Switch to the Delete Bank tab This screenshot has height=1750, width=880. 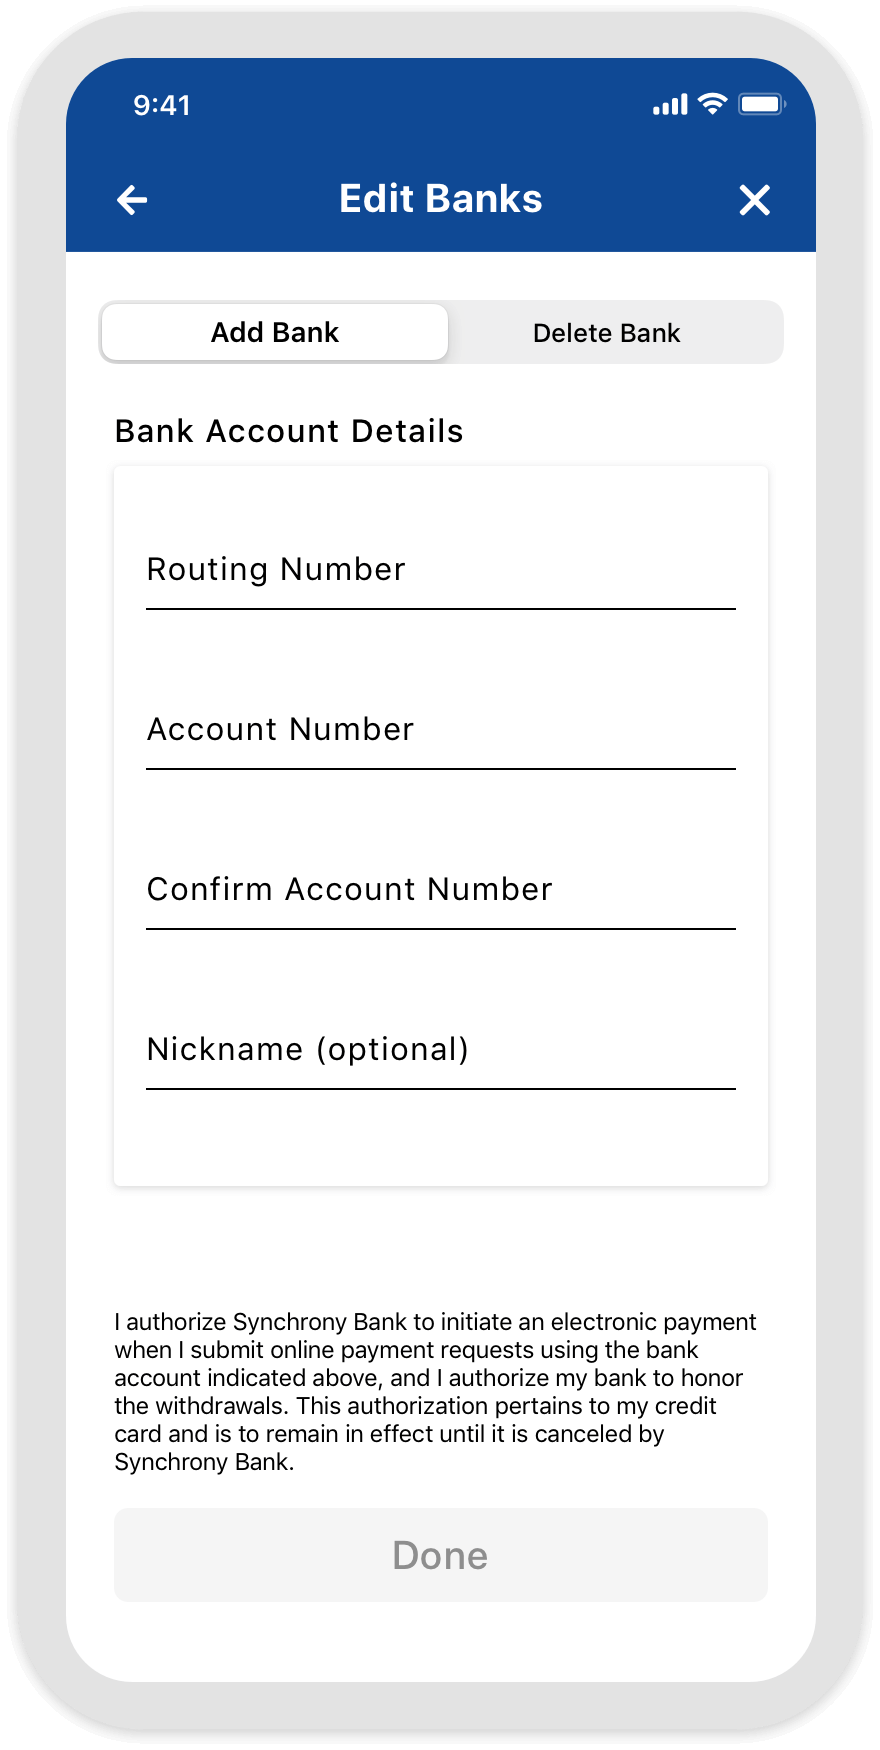606,333
